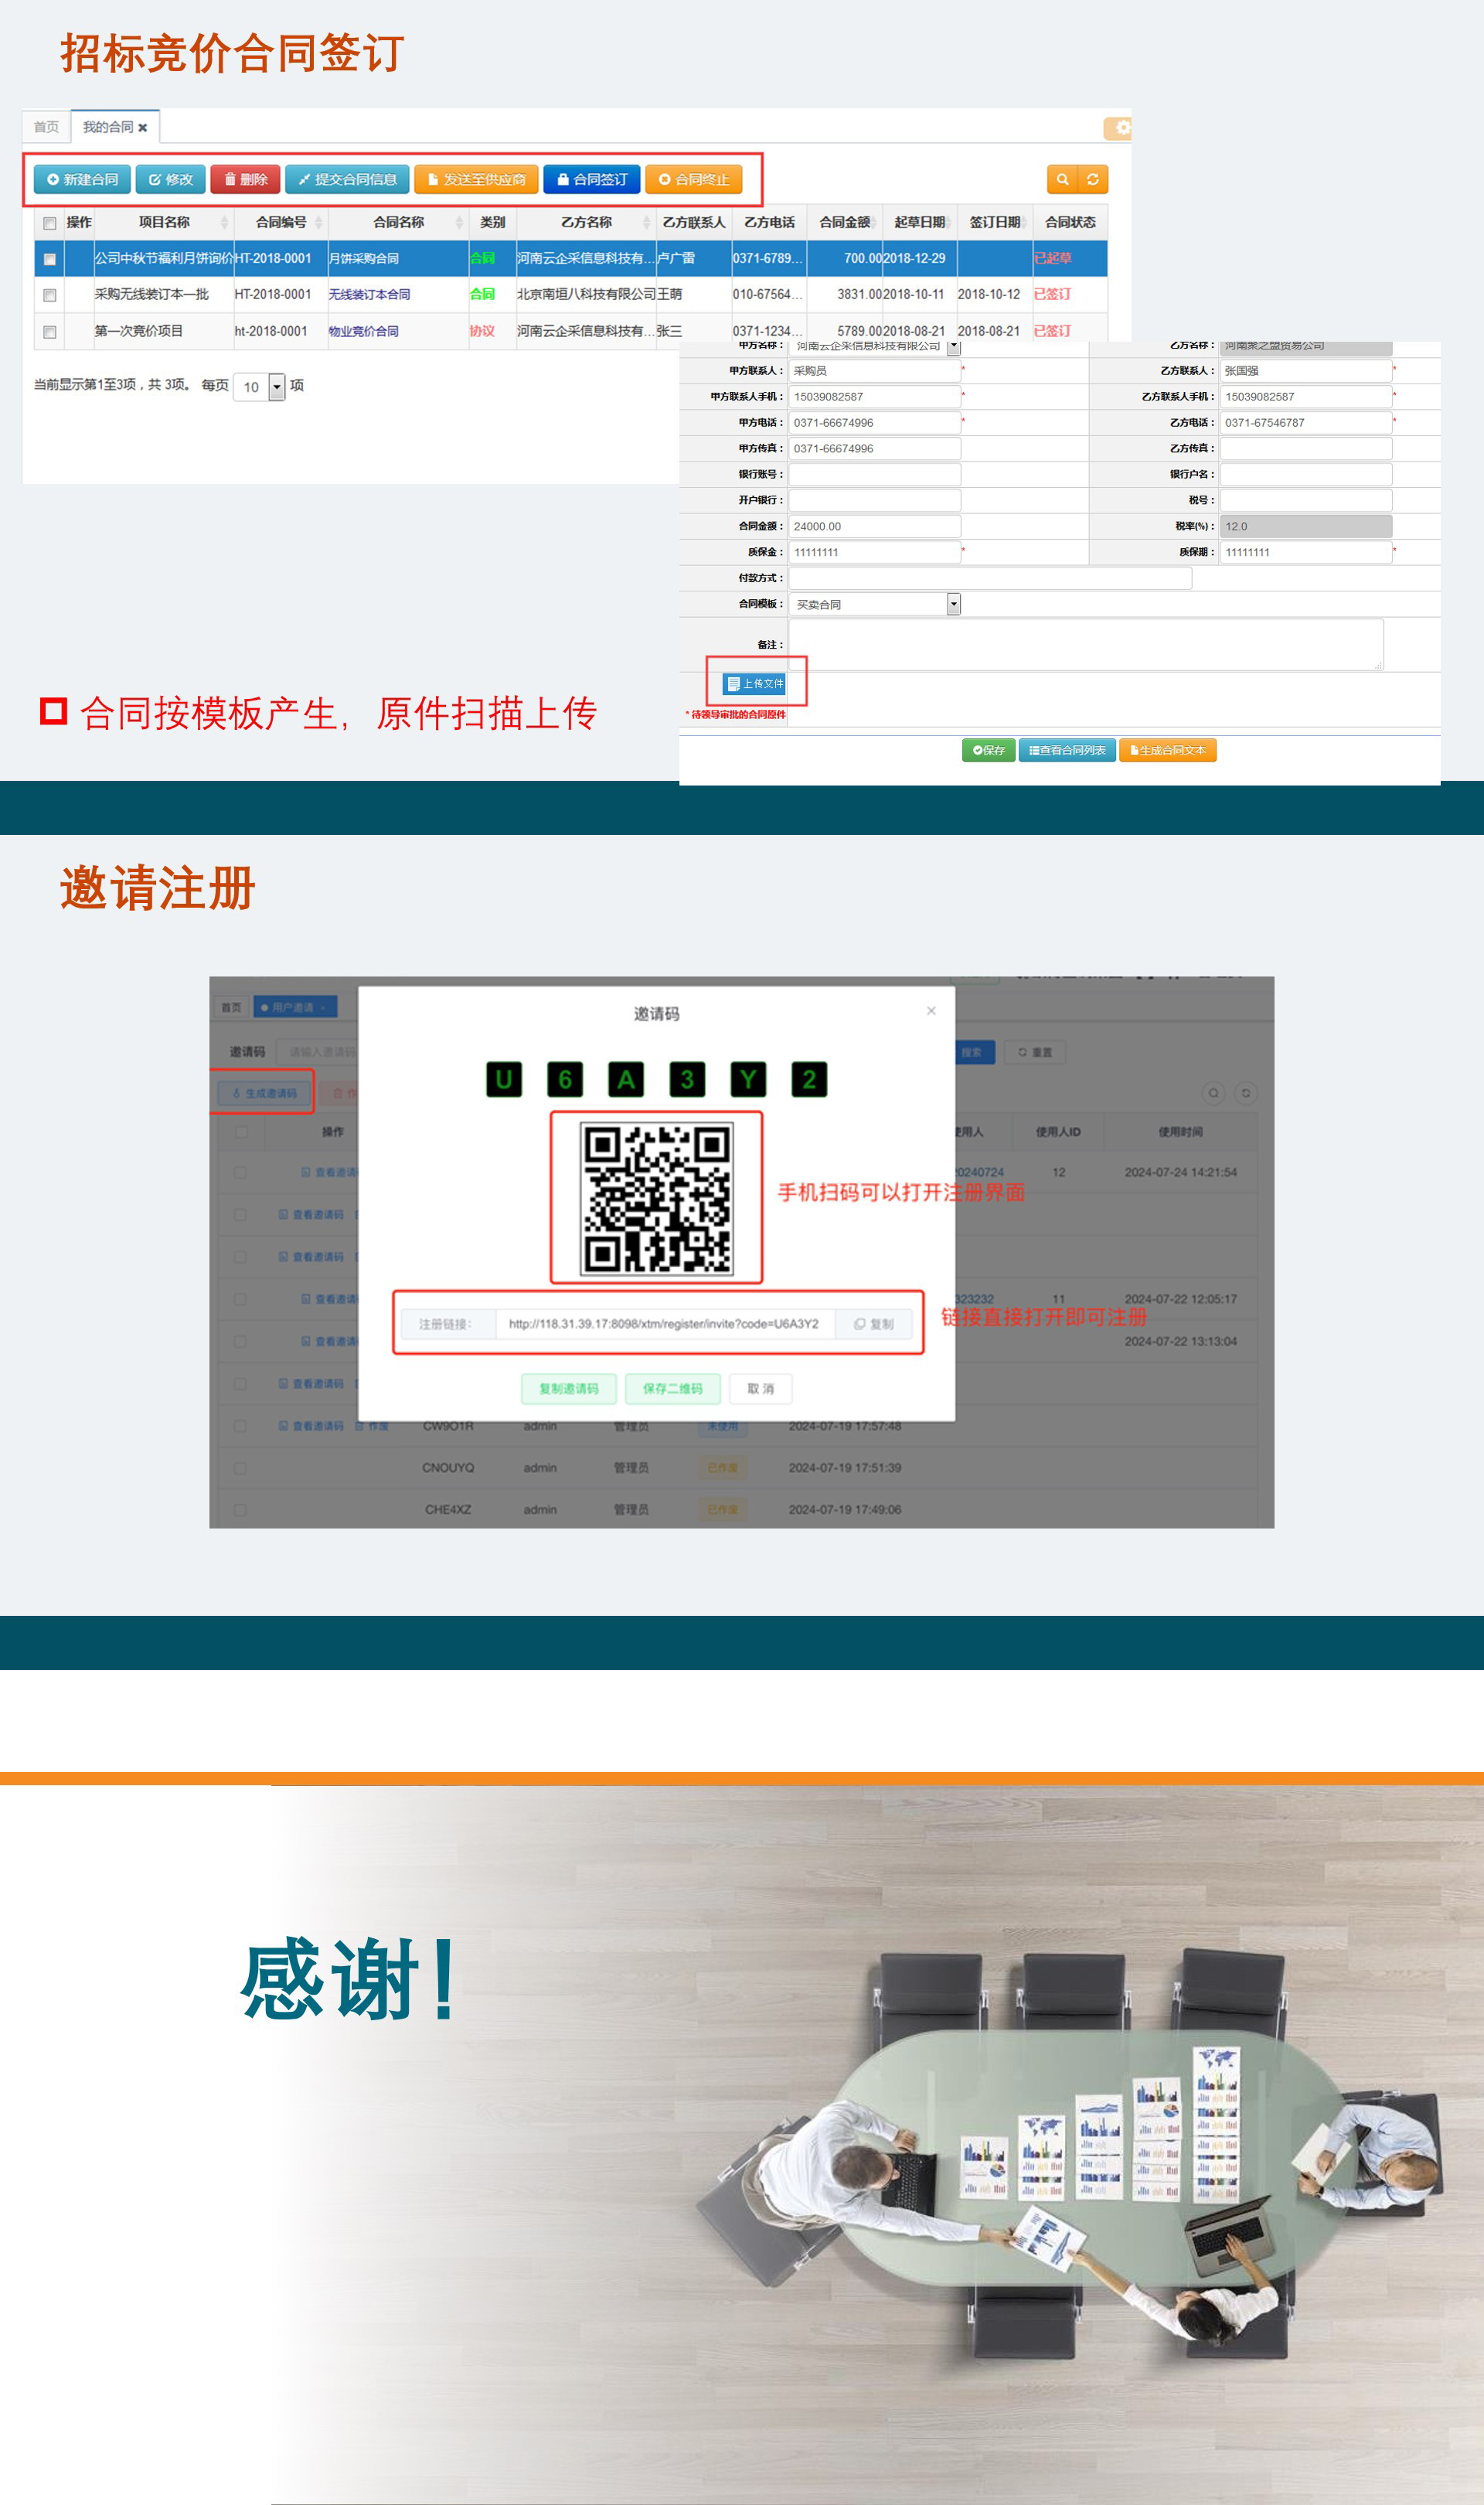Image resolution: width=1484 pixels, height=2505 pixels.
Task: Click the 复制 copy icon beside registration link
Action: 874,1324
